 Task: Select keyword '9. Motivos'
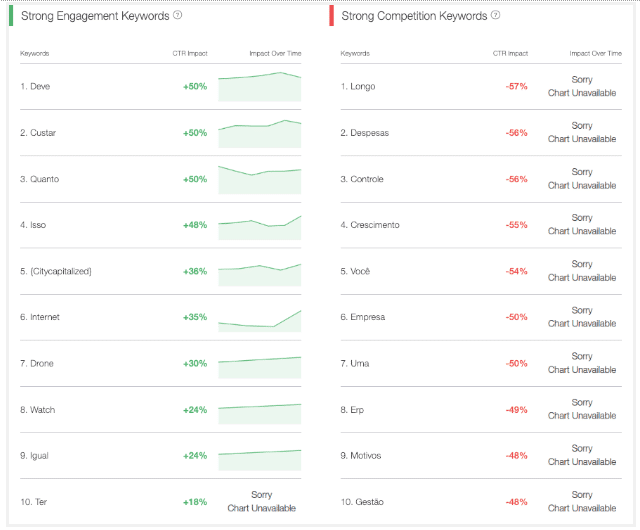click(361, 456)
